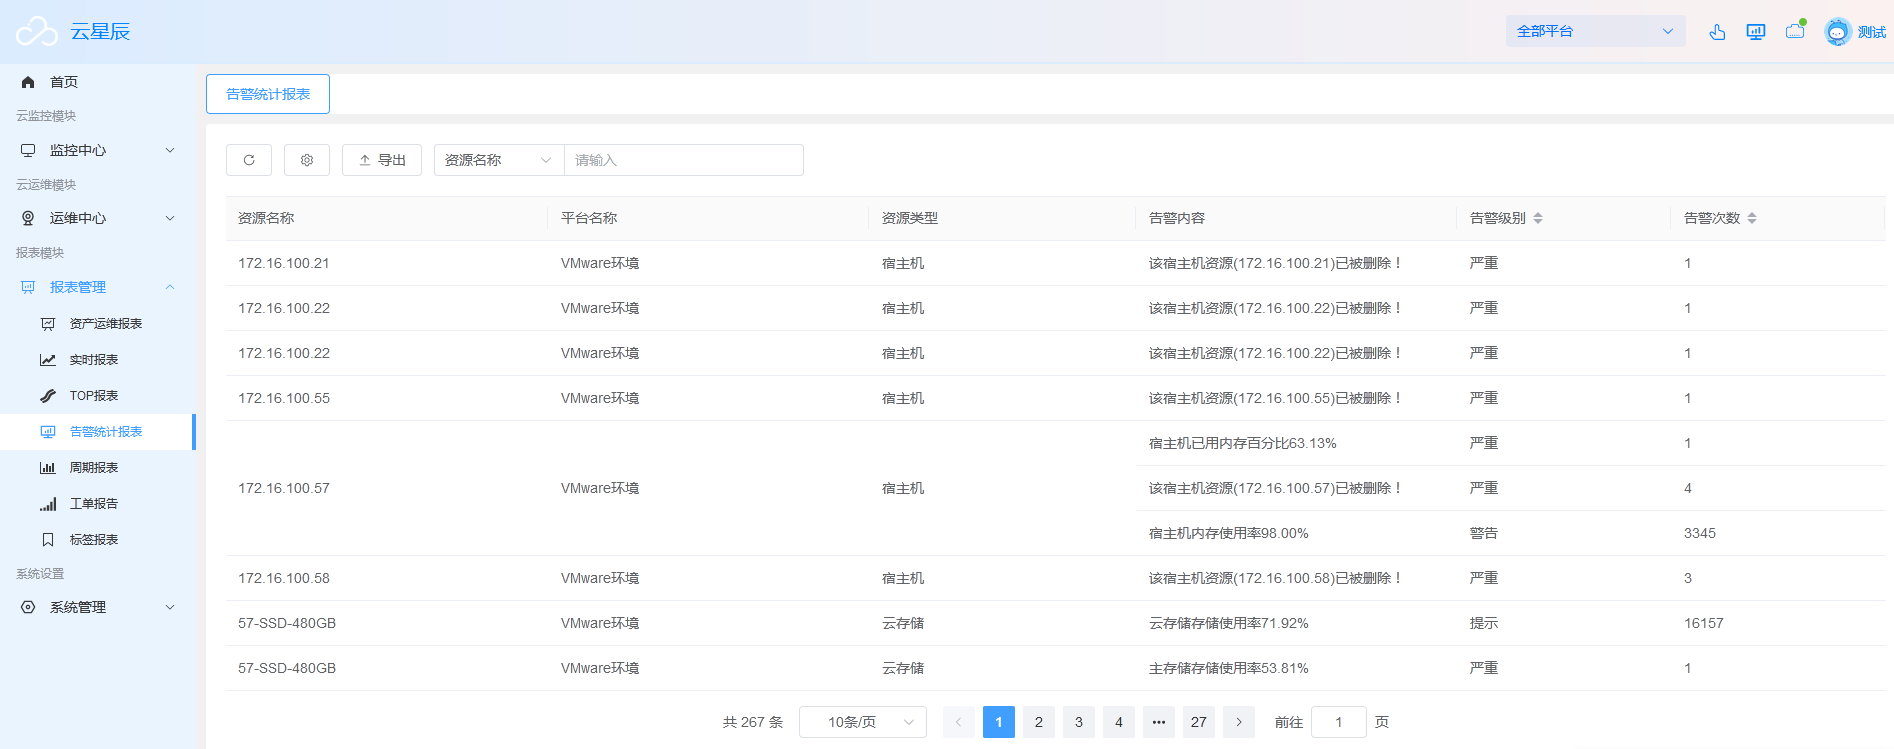The width and height of the screenshot is (1894, 749).
Task: Click the pointing hand icon in header
Action: [x=1717, y=32]
